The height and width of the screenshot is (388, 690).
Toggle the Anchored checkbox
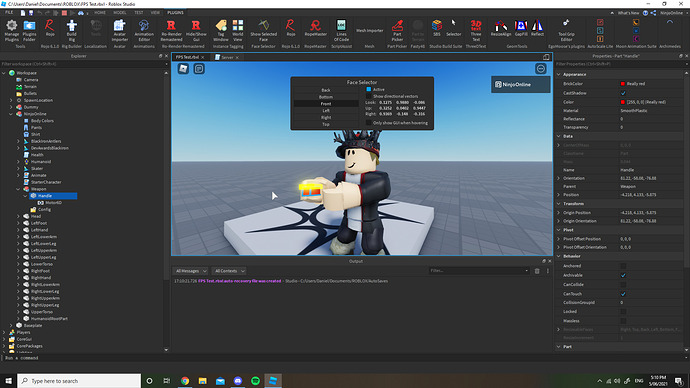(x=623, y=266)
